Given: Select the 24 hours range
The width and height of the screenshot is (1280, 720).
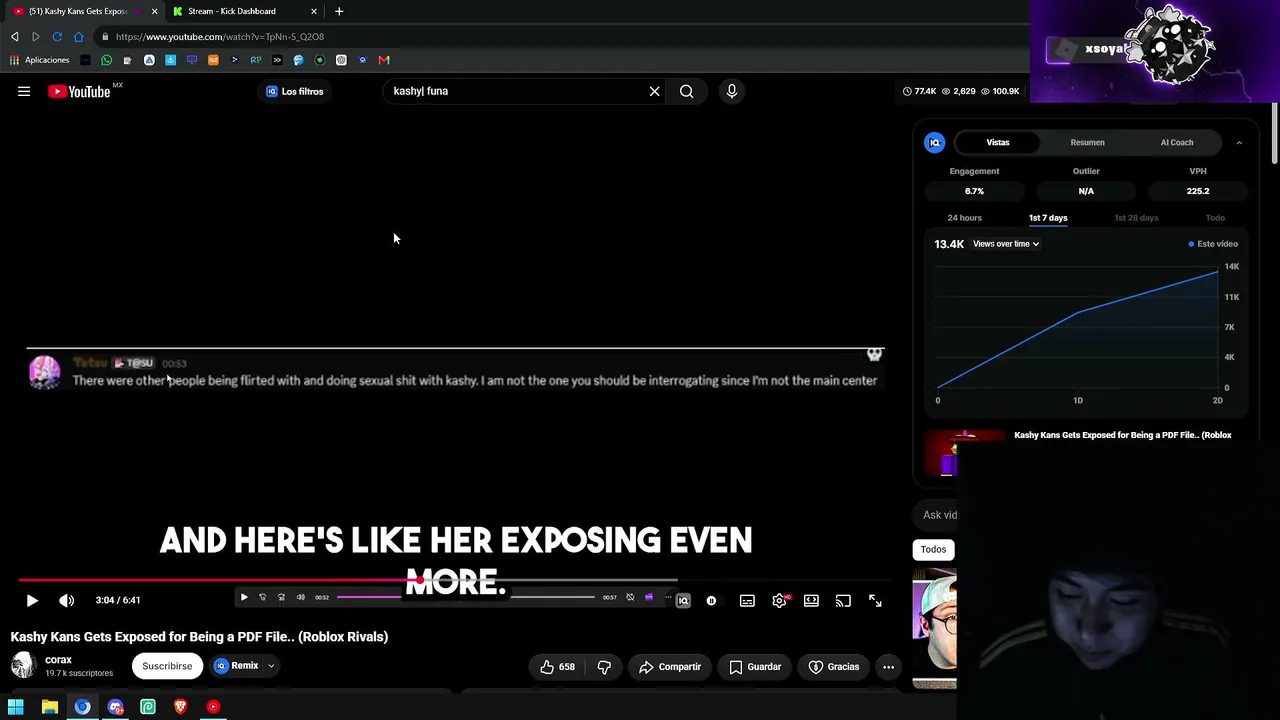Looking at the screenshot, I should coord(965,218).
